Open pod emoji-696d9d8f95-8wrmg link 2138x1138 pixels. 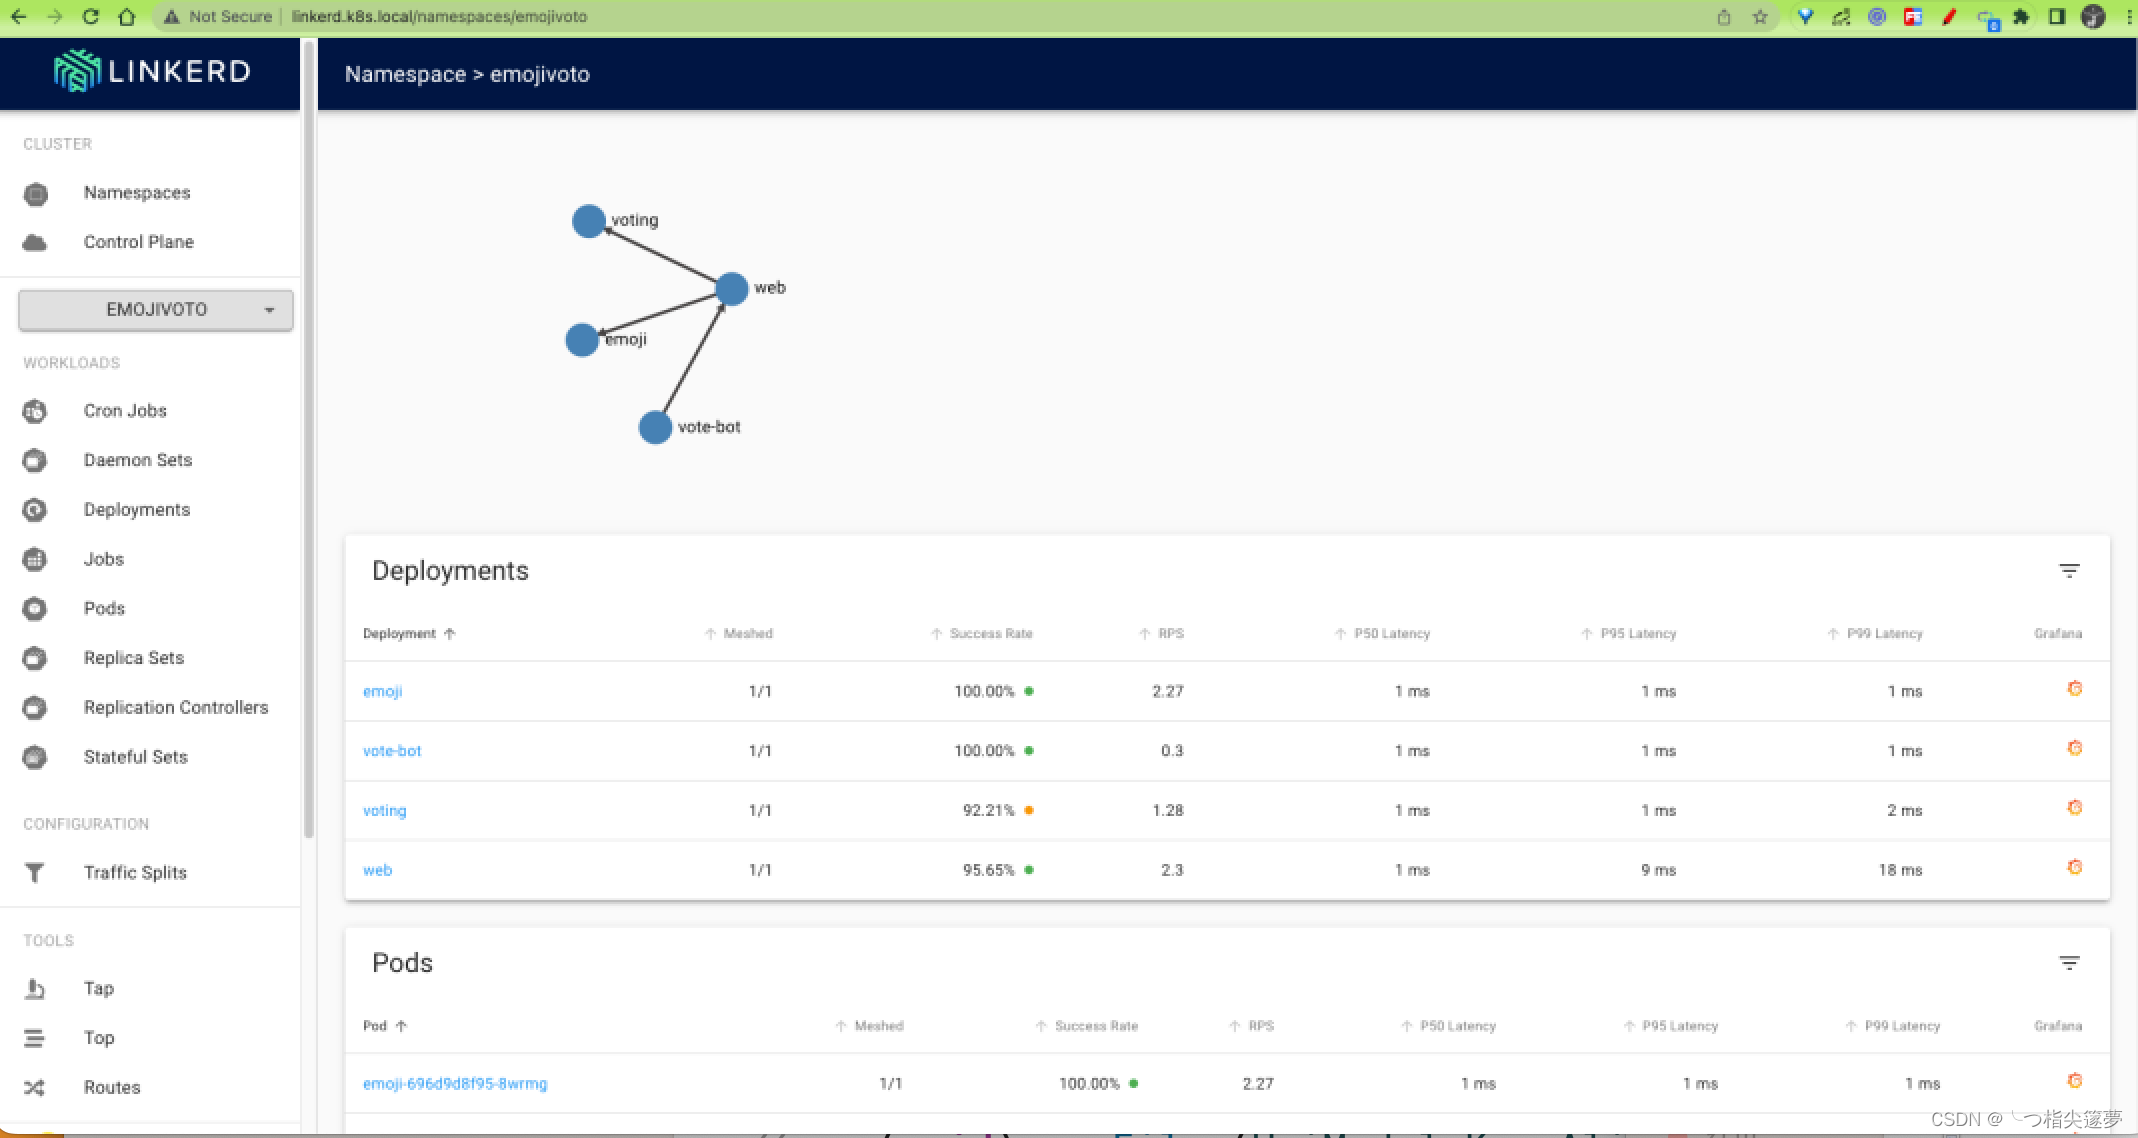pos(455,1084)
